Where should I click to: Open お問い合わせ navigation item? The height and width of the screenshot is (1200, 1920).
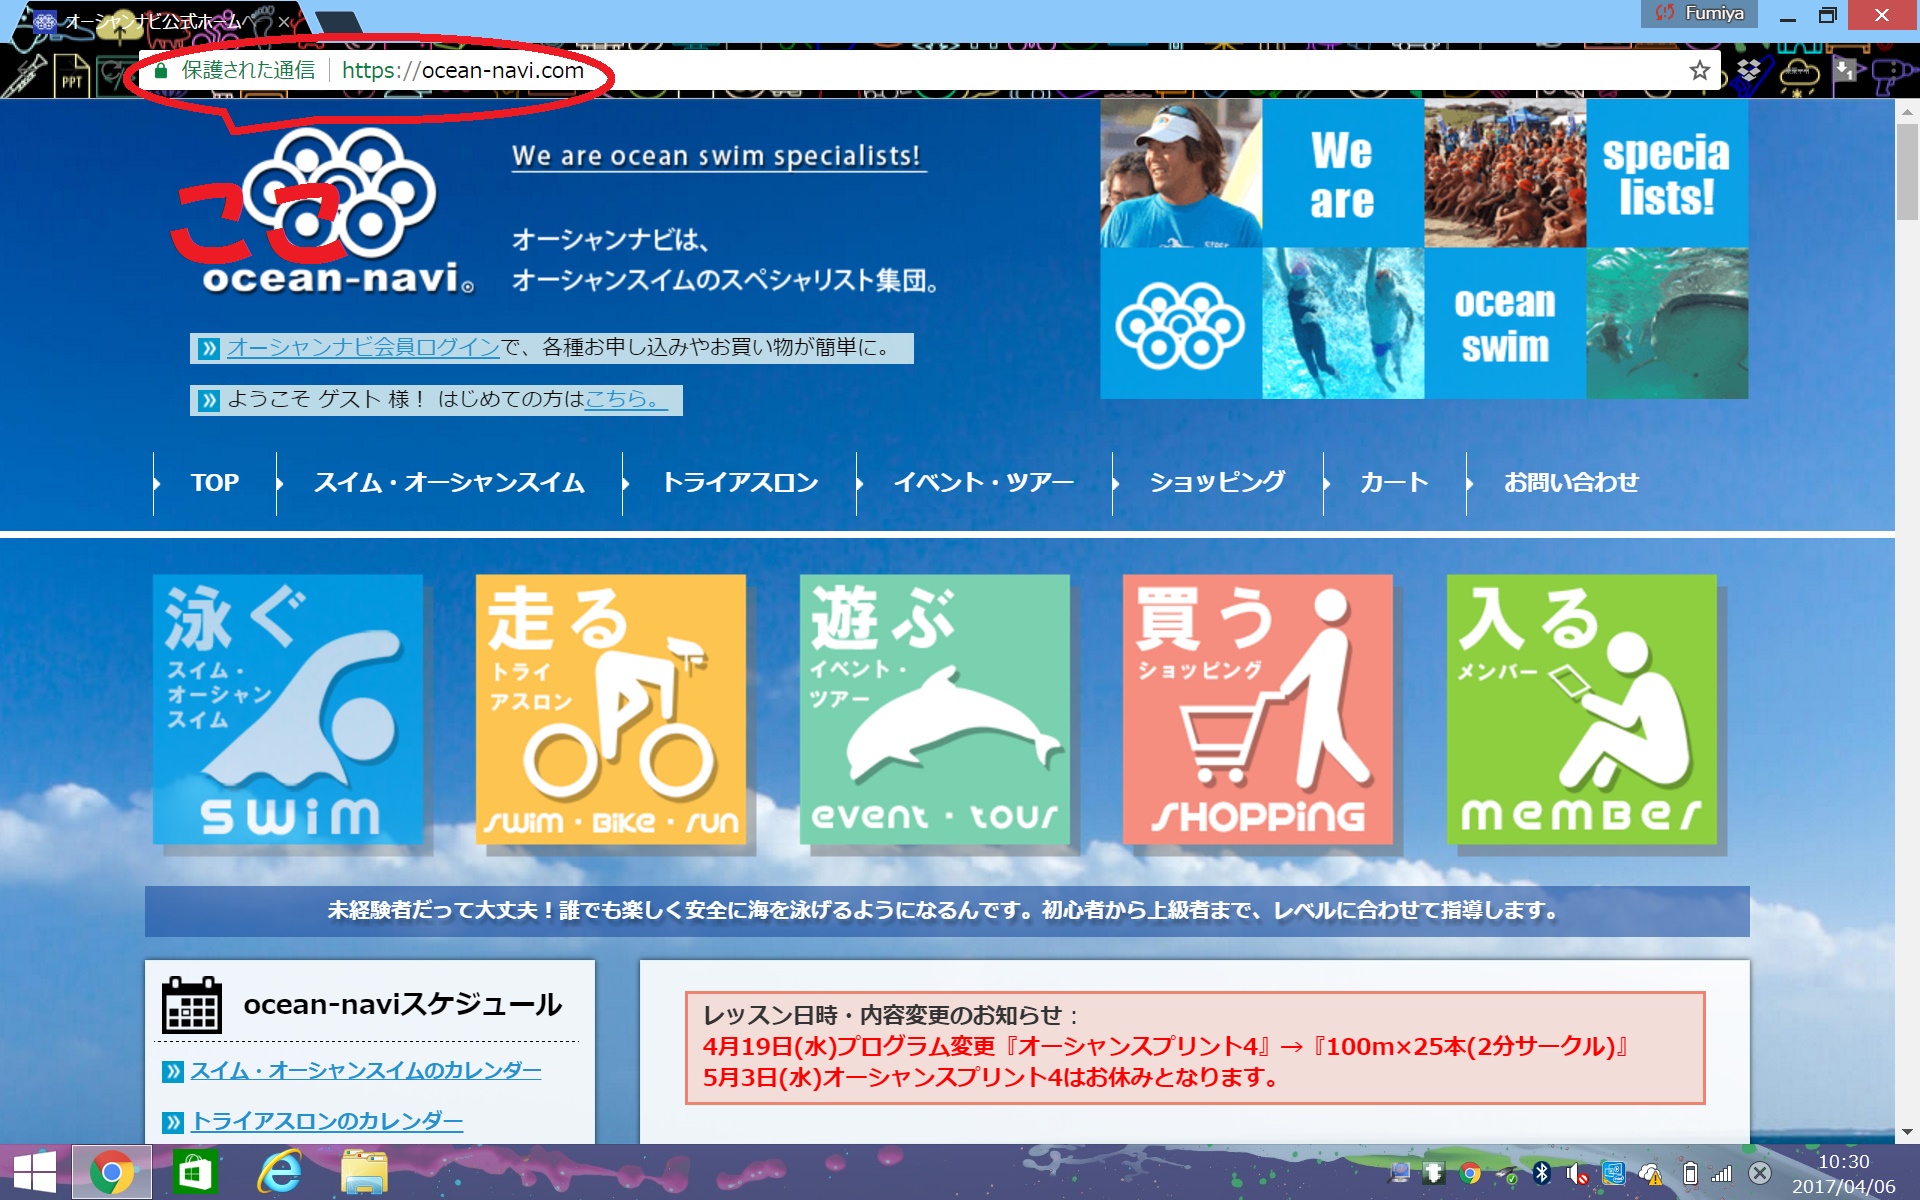[1571, 483]
